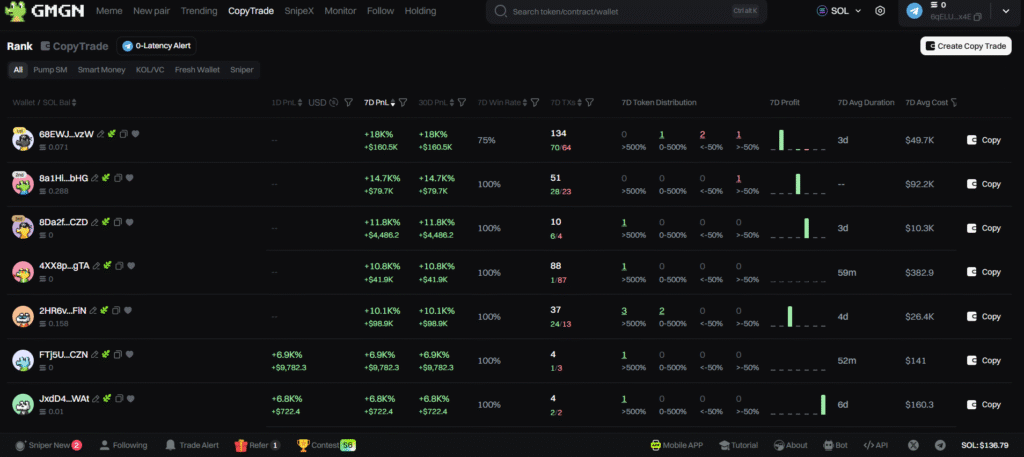Toggle the follow heart for 2HR6v...FiN
This screenshot has width=1024, height=457.
128,310
